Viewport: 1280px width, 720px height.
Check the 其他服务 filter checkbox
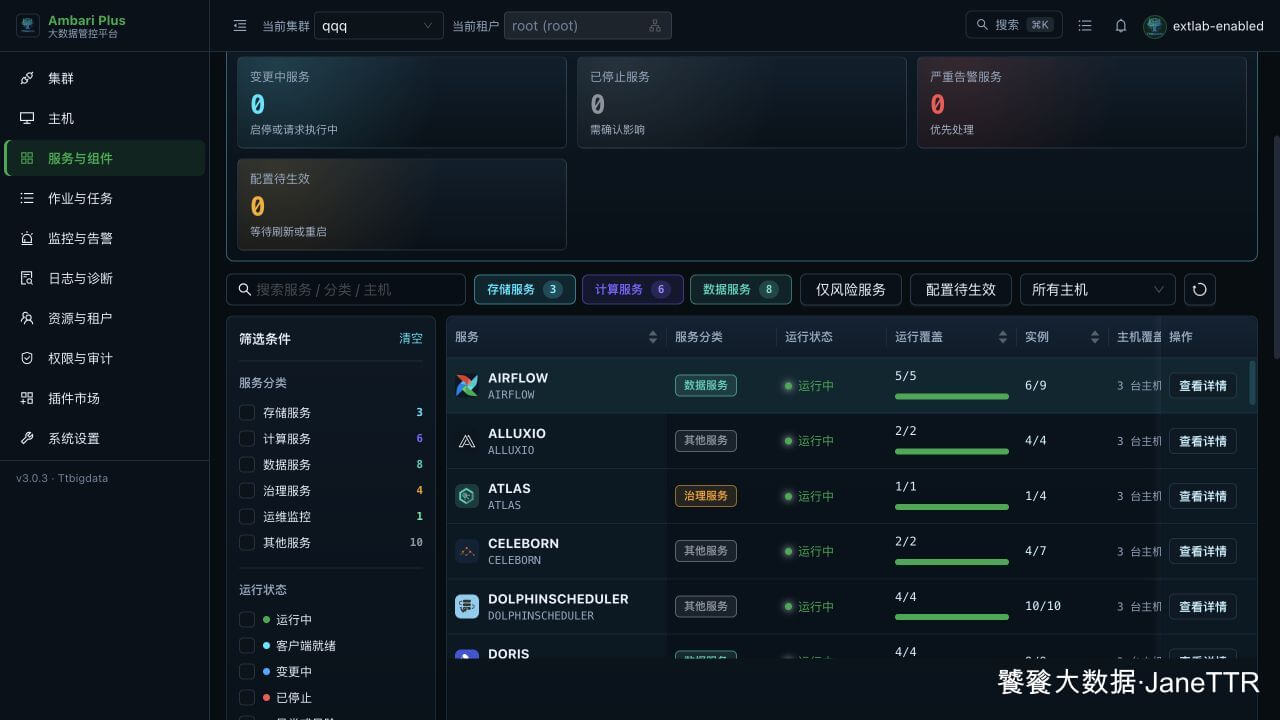[x=247, y=542]
